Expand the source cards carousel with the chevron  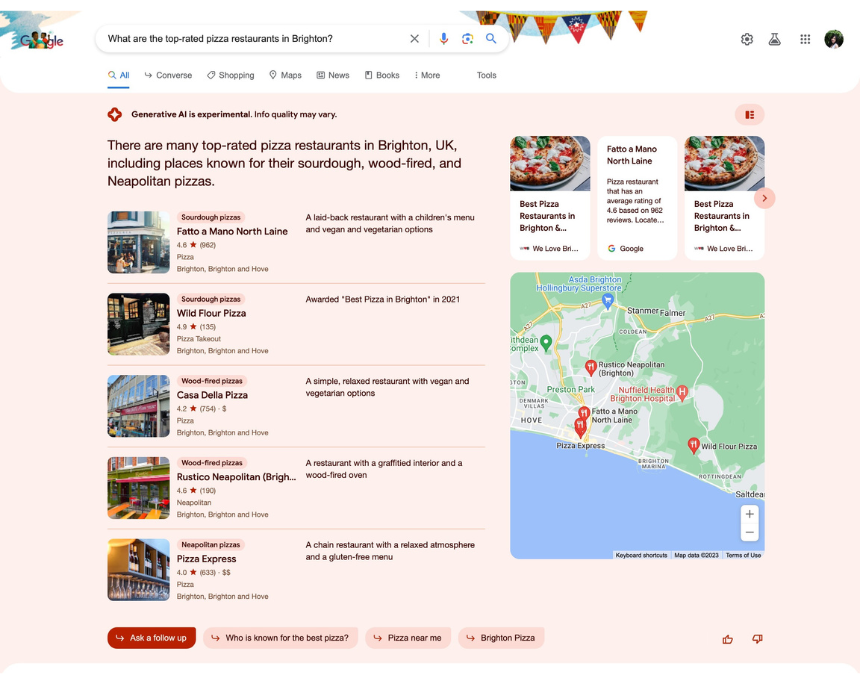pyautogui.click(x=765, y=198)
